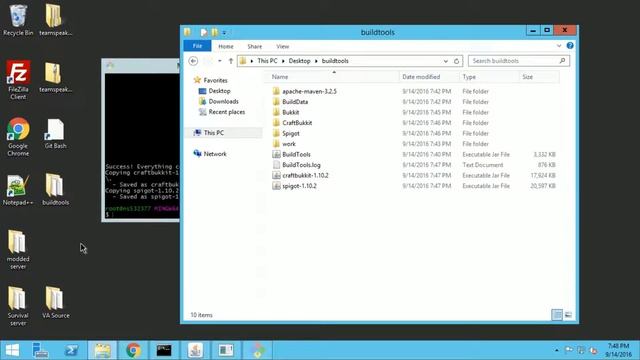The height and width of the screenshot is (360, 640).
Task: Select Network in navigation pane
Action: 215,154
